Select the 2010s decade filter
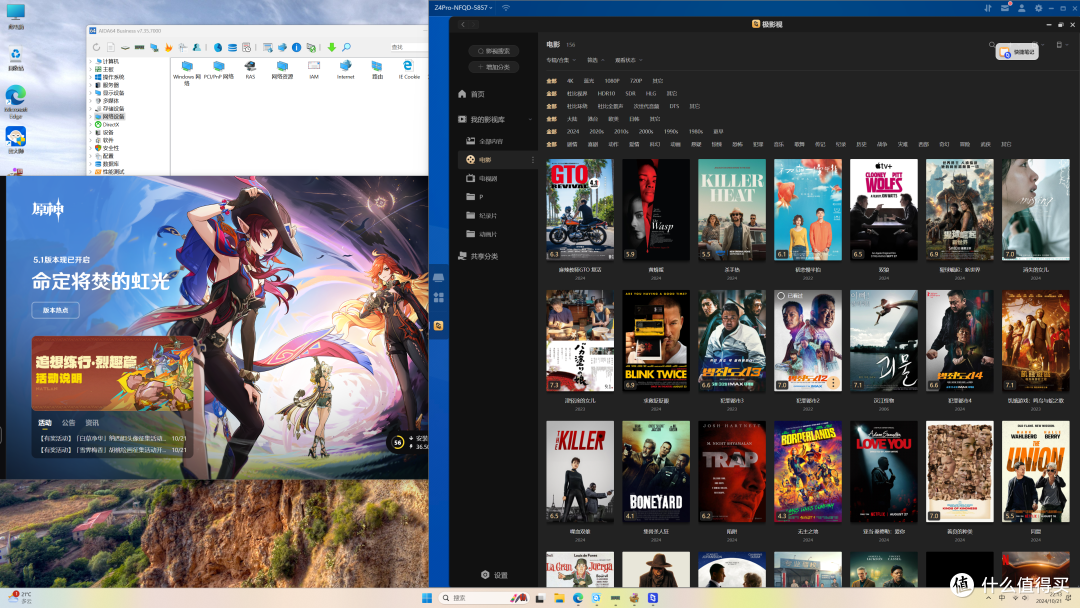Screen dimensions: 1080x608 coord(621,132)
